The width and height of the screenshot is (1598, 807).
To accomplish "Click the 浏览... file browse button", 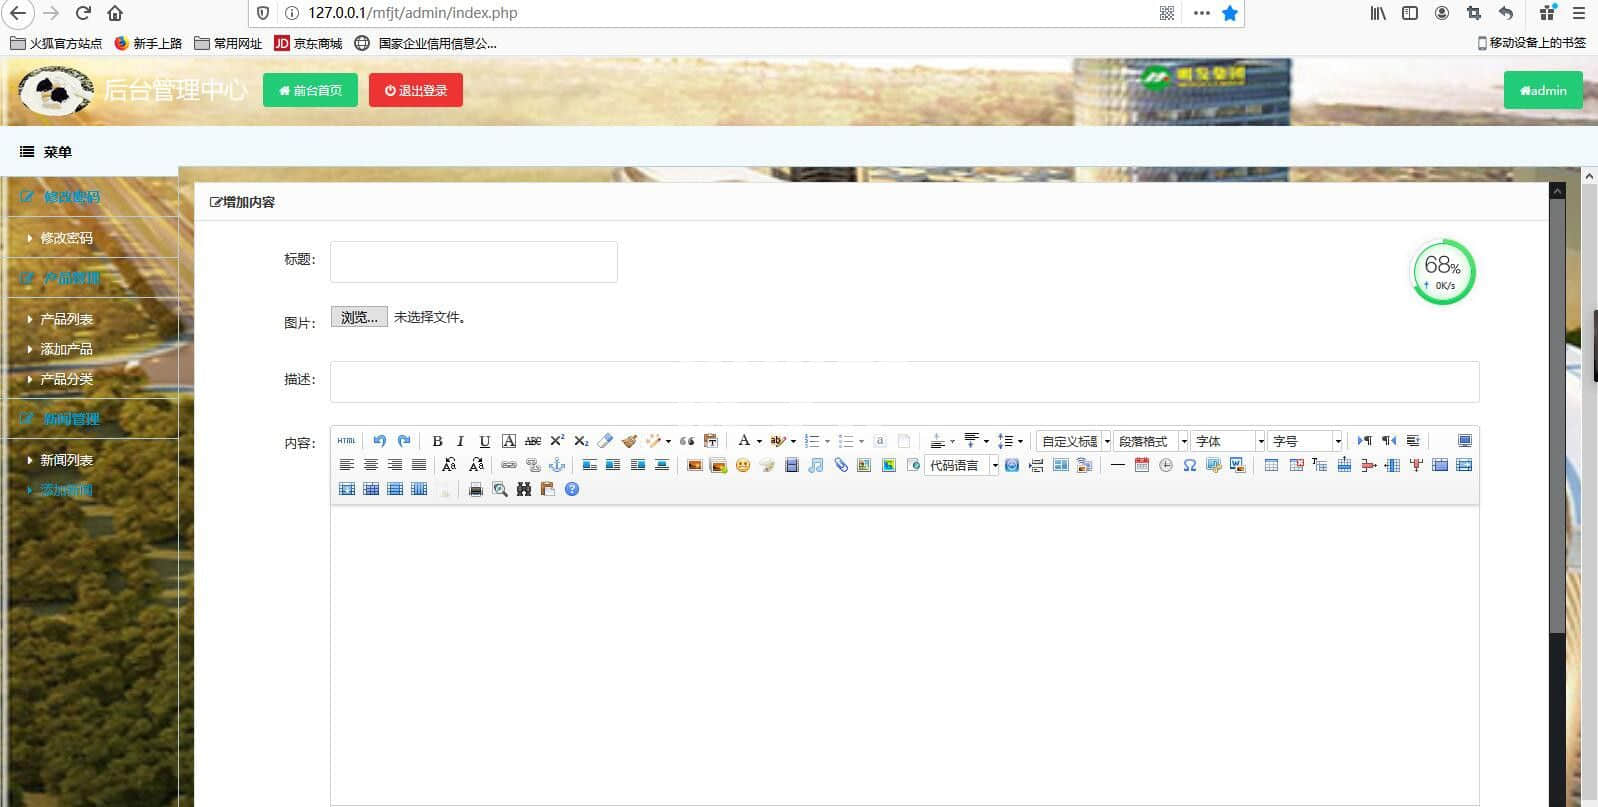I will (x=359, y=317).
